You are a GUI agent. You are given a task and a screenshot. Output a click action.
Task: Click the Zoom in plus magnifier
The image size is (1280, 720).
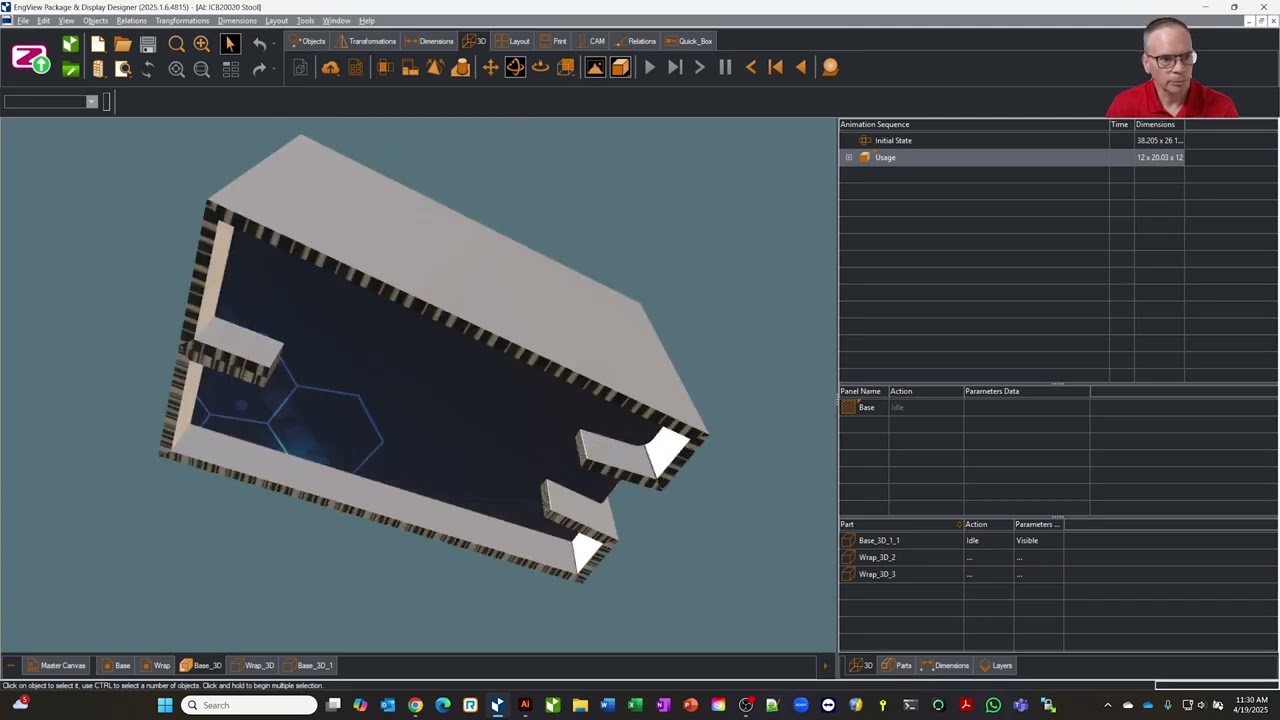tap(202, 44)
